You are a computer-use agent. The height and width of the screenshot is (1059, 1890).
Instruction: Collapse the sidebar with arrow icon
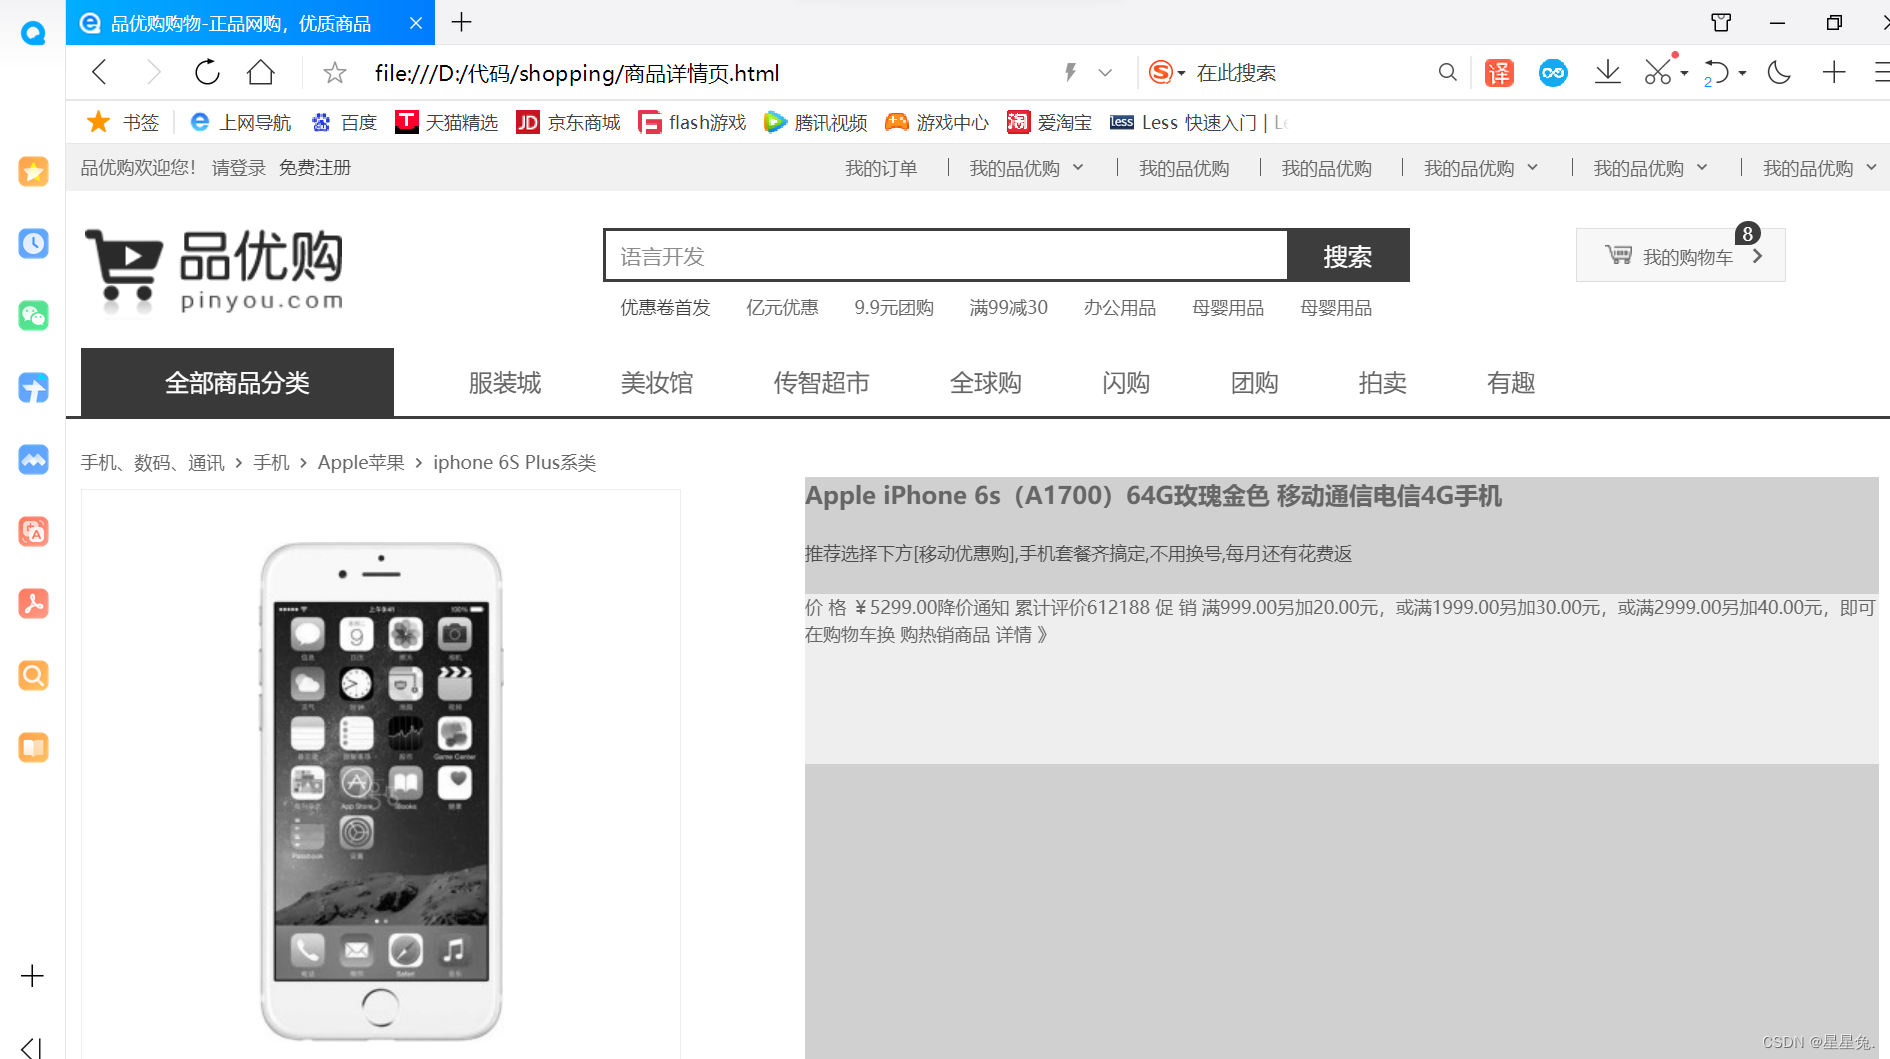pos(32,1047)
